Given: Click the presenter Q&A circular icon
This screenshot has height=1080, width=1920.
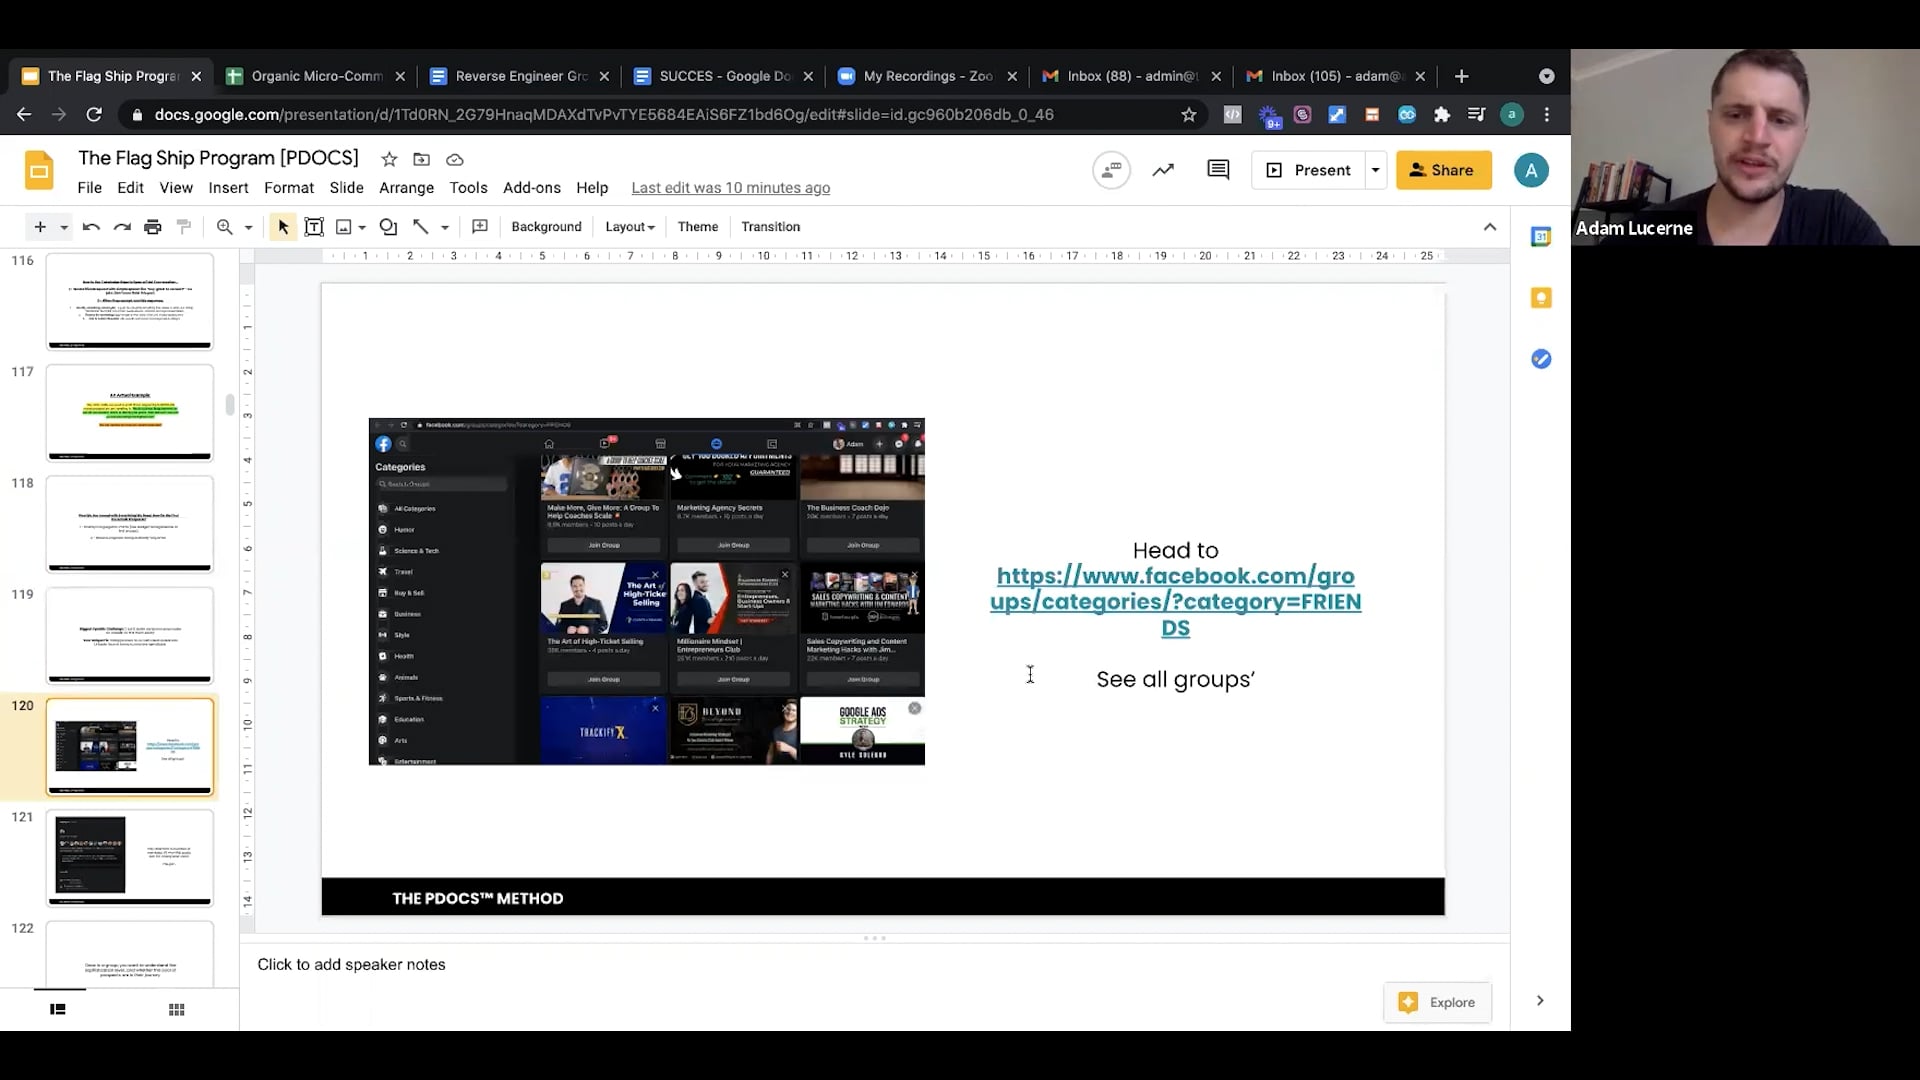Looking at the screenshot, I should [x=1111, y=170].
